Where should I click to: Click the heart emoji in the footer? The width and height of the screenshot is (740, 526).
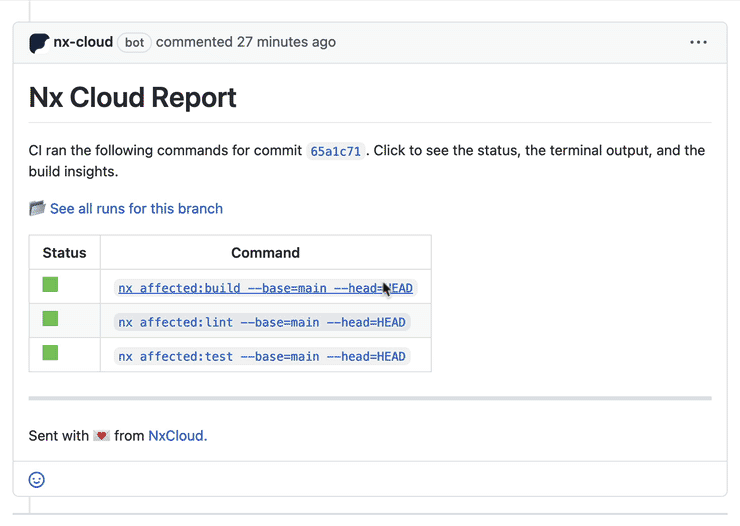coord(101,435)
